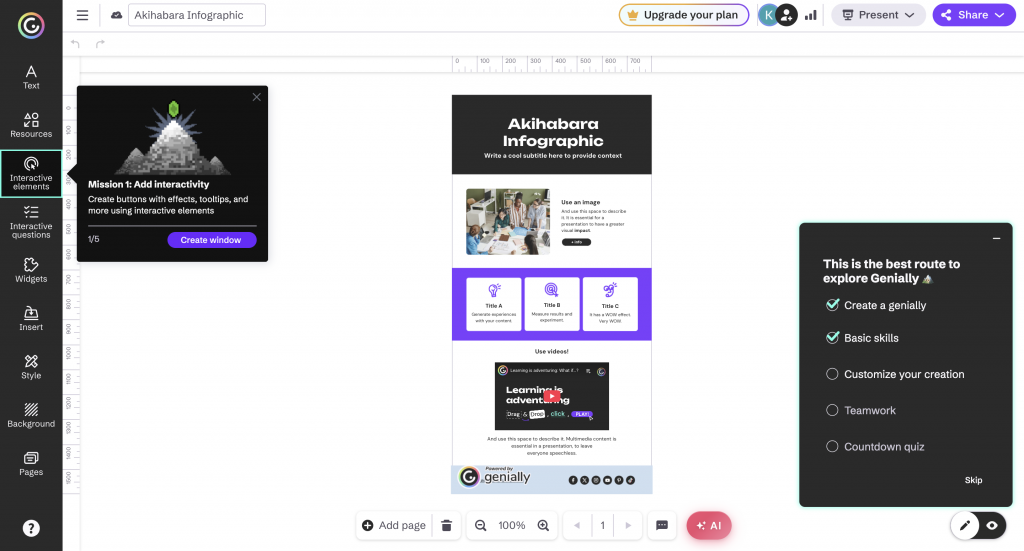1024x551 pixels.
Task: Click the trash icon to delete page
Action: coord(447,525)
